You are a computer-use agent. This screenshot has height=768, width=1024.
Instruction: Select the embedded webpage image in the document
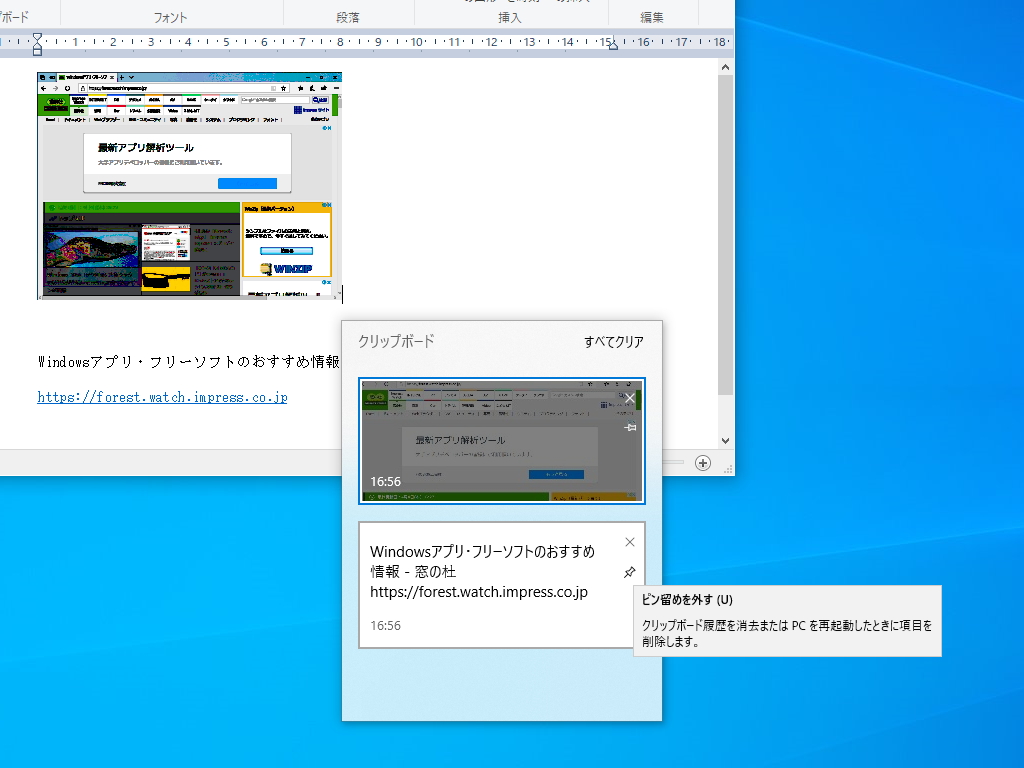[x=190, y=187]
